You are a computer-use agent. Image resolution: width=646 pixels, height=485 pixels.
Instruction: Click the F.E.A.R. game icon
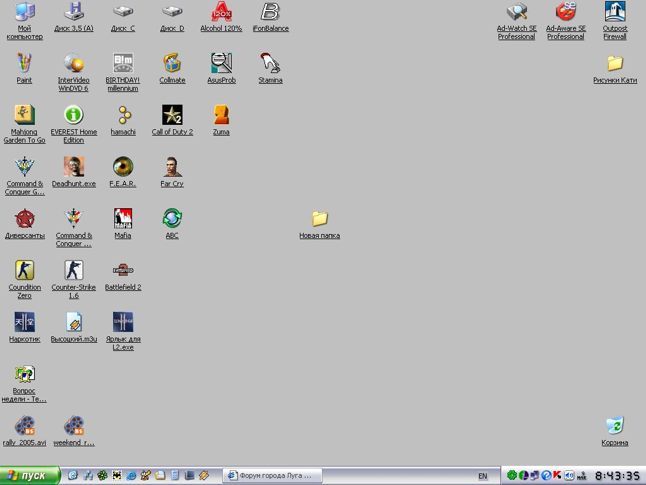[x=122, y=167]
